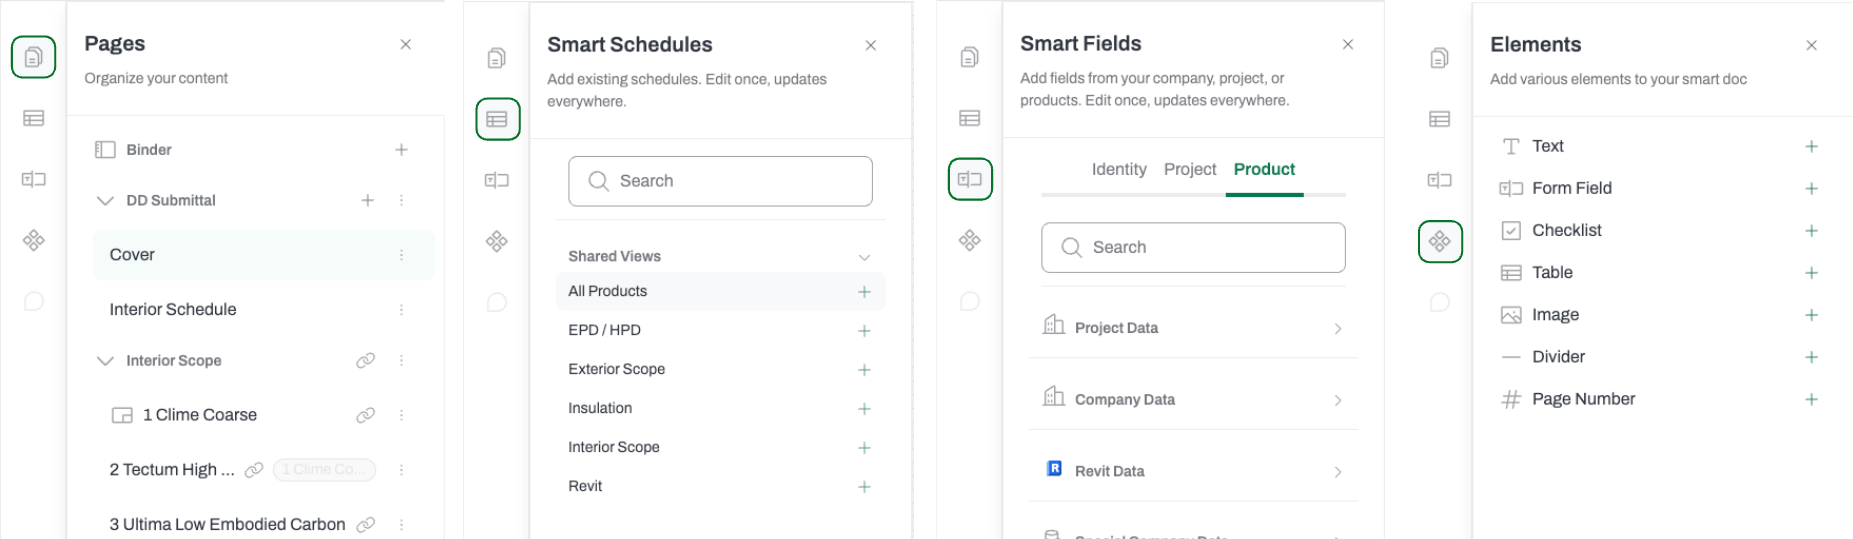Viewport: 1853px width, 539px height.
Task: Click link icon beside 1 Clime Coarse
Action: (x=366, y=415)
